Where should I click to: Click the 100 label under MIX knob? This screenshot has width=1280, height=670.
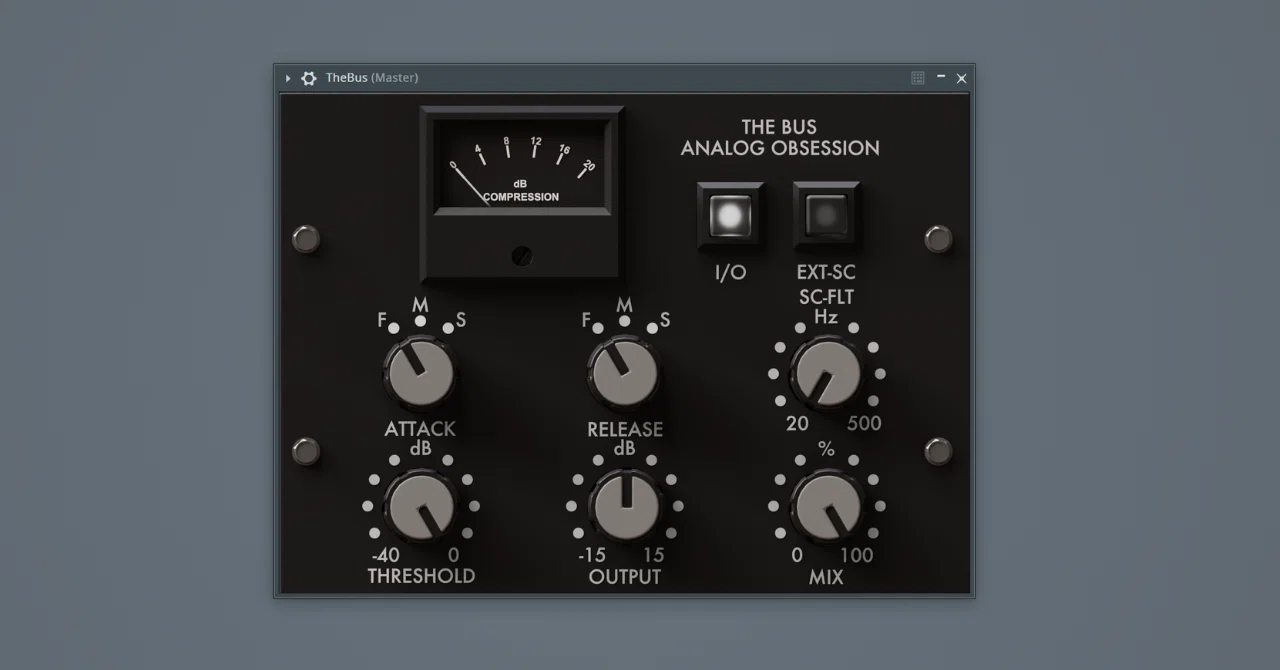coord(856,556)
